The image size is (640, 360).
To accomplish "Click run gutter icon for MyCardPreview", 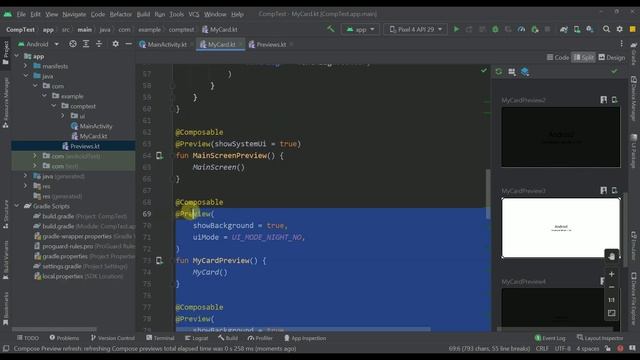I will [x=160, y=260].
